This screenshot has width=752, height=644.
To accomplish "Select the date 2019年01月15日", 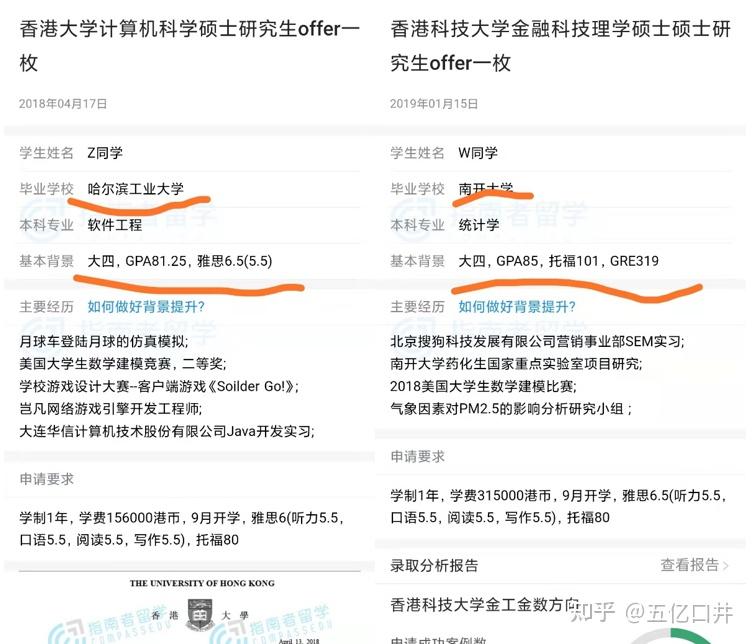I will click(x=434, y=104).
